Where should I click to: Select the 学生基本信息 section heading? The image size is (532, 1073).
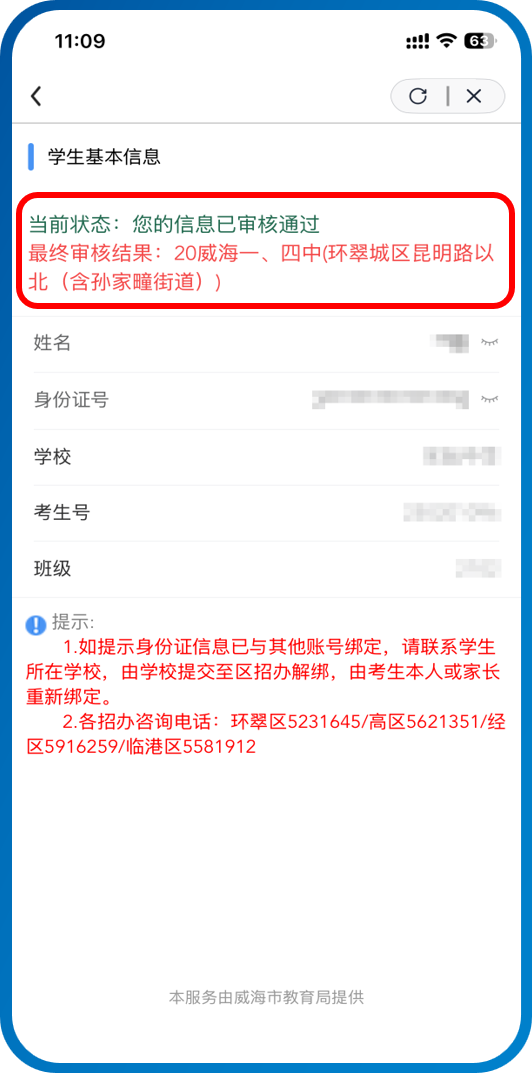[103, 157]
